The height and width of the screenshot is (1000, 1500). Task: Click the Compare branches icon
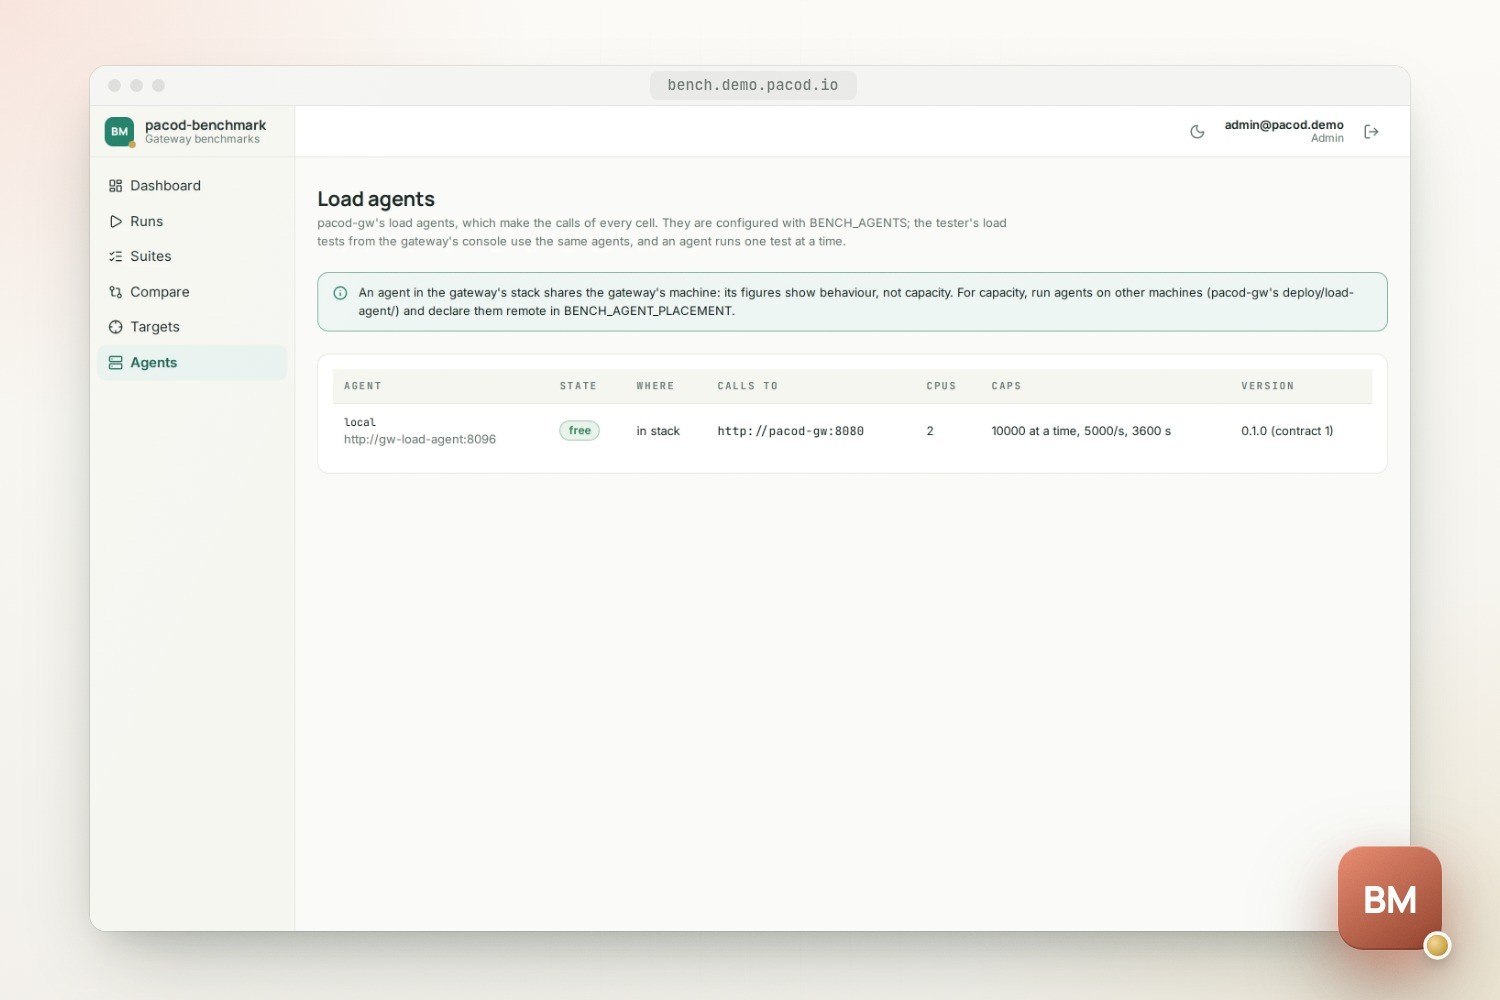click(116, 292)
